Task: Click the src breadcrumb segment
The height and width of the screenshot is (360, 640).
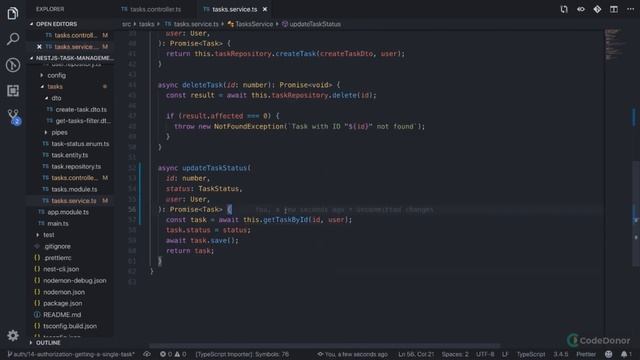Action: point(127,24)
